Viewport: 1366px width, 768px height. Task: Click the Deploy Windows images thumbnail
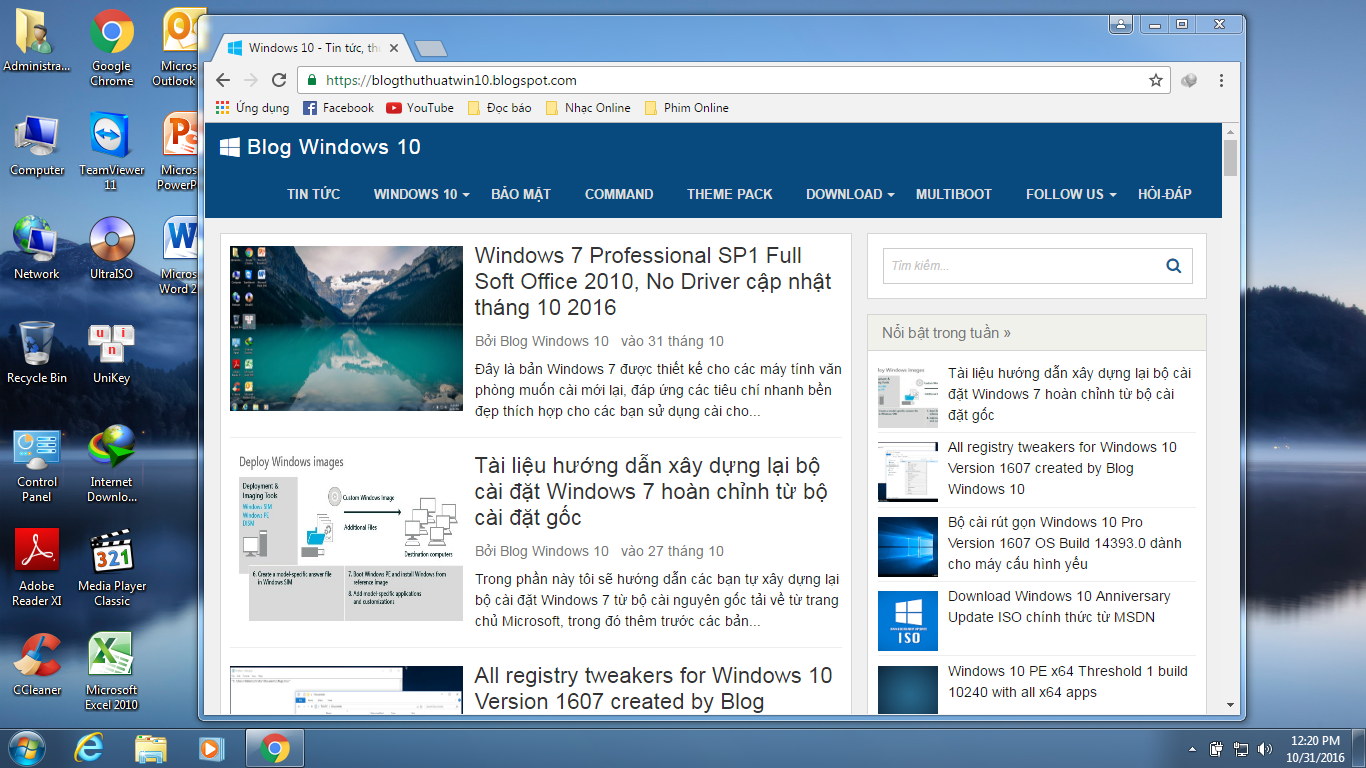coord(346,537)
